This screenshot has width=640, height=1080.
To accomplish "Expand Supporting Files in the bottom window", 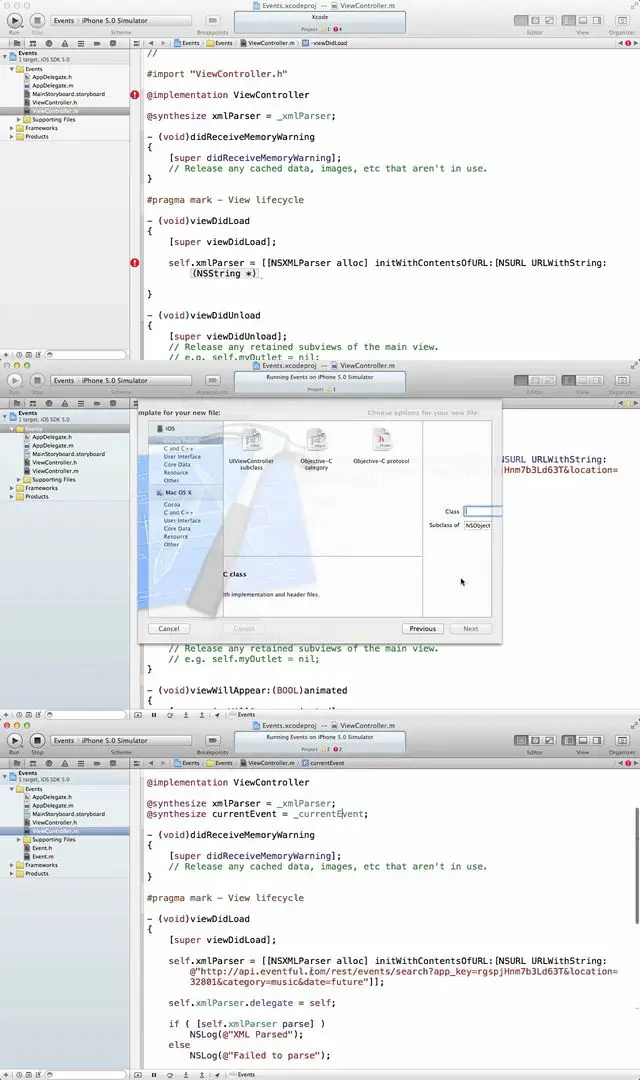I will pos(19,840).
